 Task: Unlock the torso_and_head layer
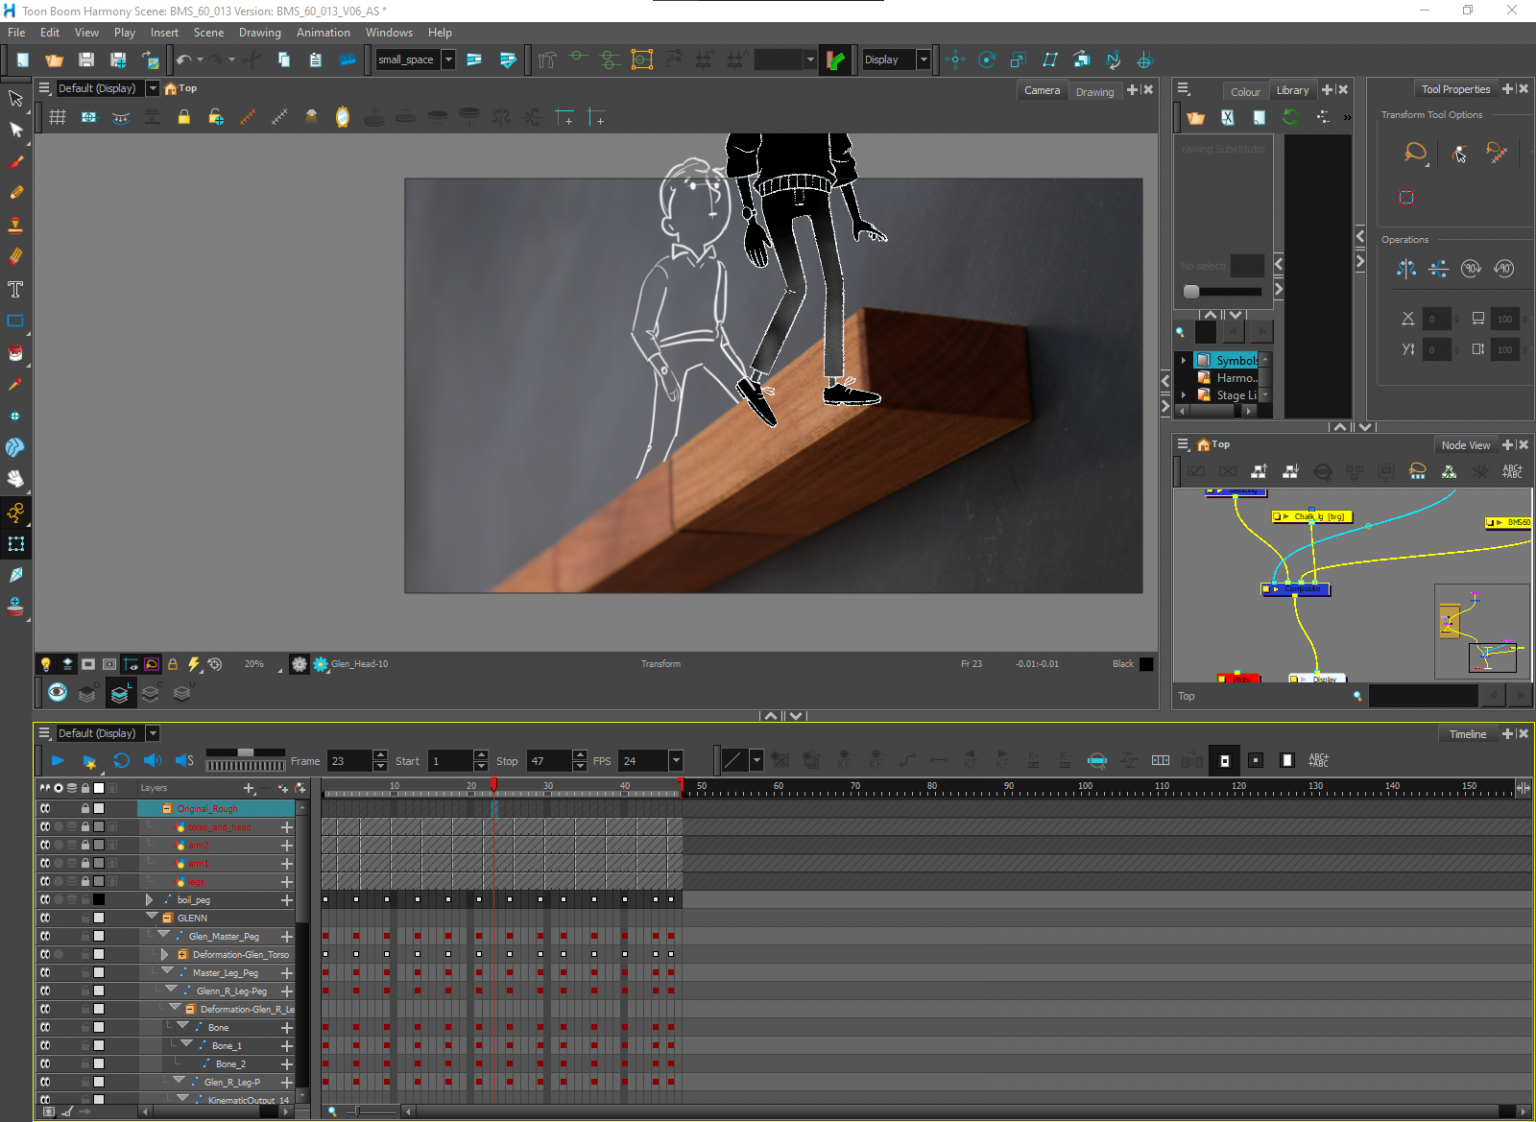click(x=85, y=827)
